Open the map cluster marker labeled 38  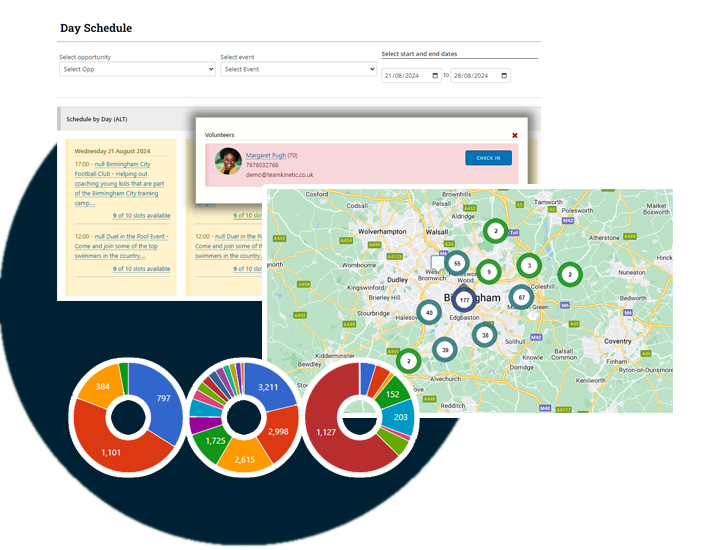(x=485, y=336)
